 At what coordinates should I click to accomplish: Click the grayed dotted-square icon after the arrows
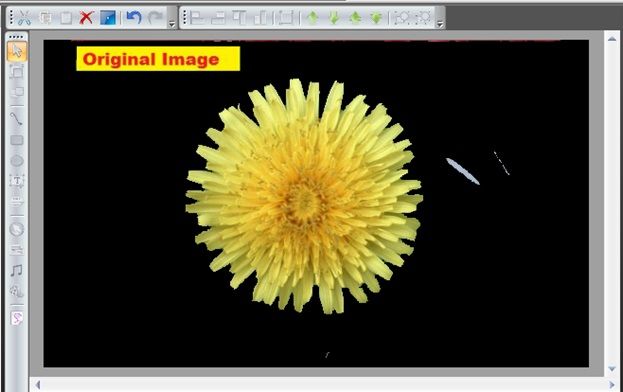point(402,18)
